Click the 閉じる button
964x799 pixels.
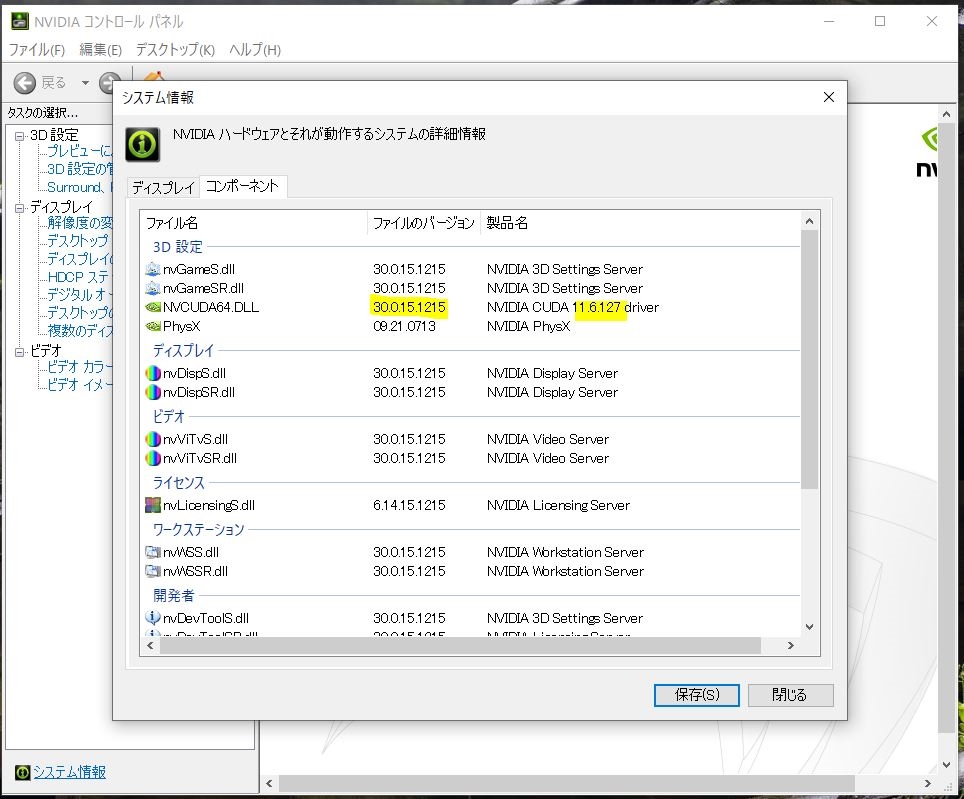pyautogui.click(x=790, y=695)
